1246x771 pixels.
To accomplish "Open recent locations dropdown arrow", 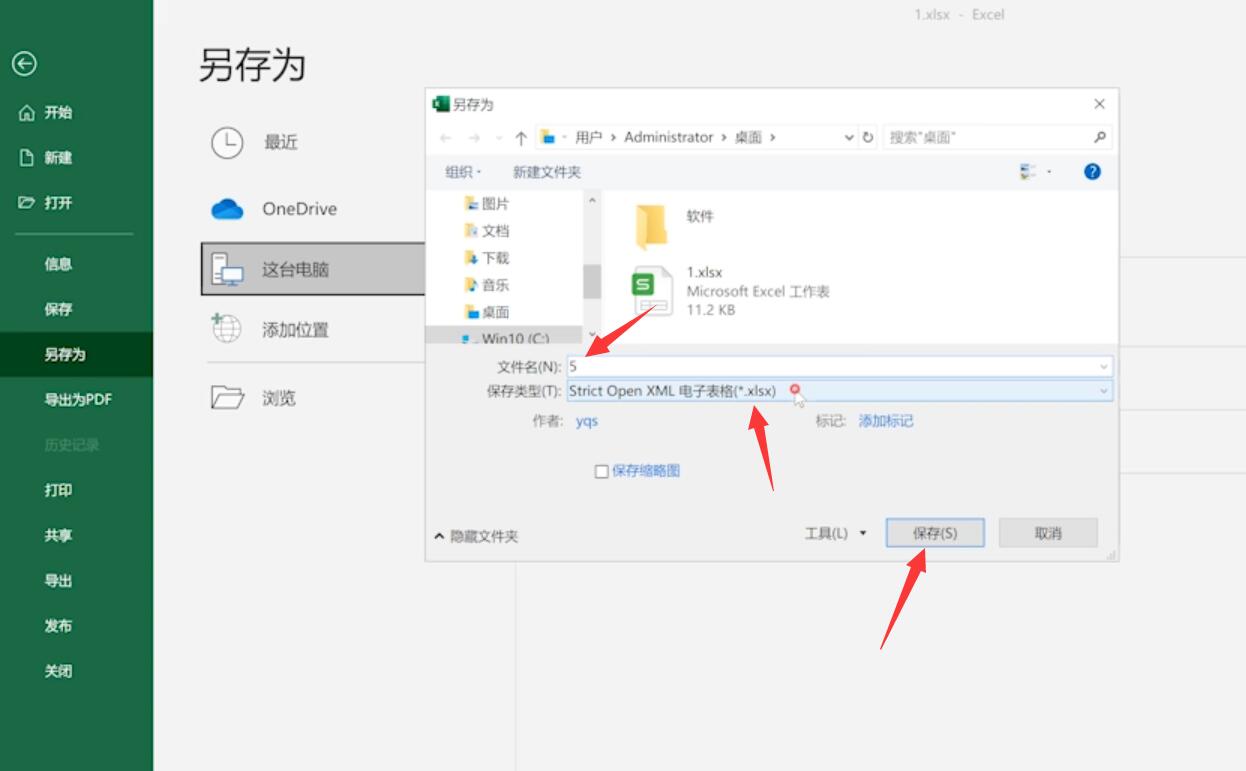I will click(x=498, y=138).
